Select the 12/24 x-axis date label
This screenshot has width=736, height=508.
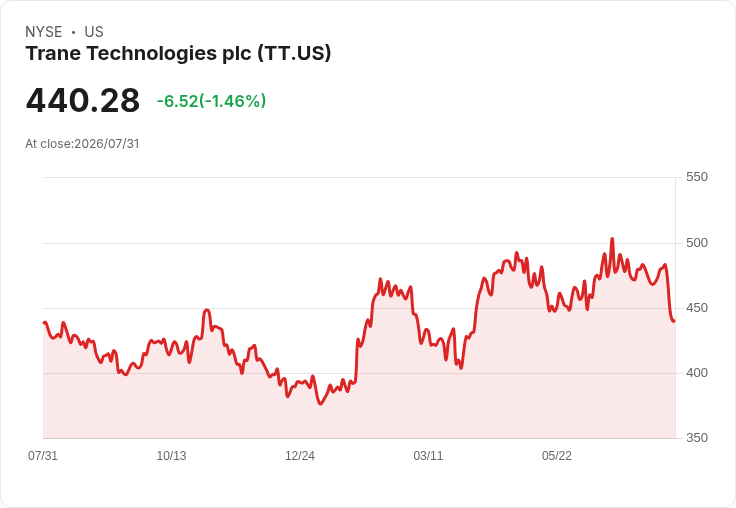point(299,455)
